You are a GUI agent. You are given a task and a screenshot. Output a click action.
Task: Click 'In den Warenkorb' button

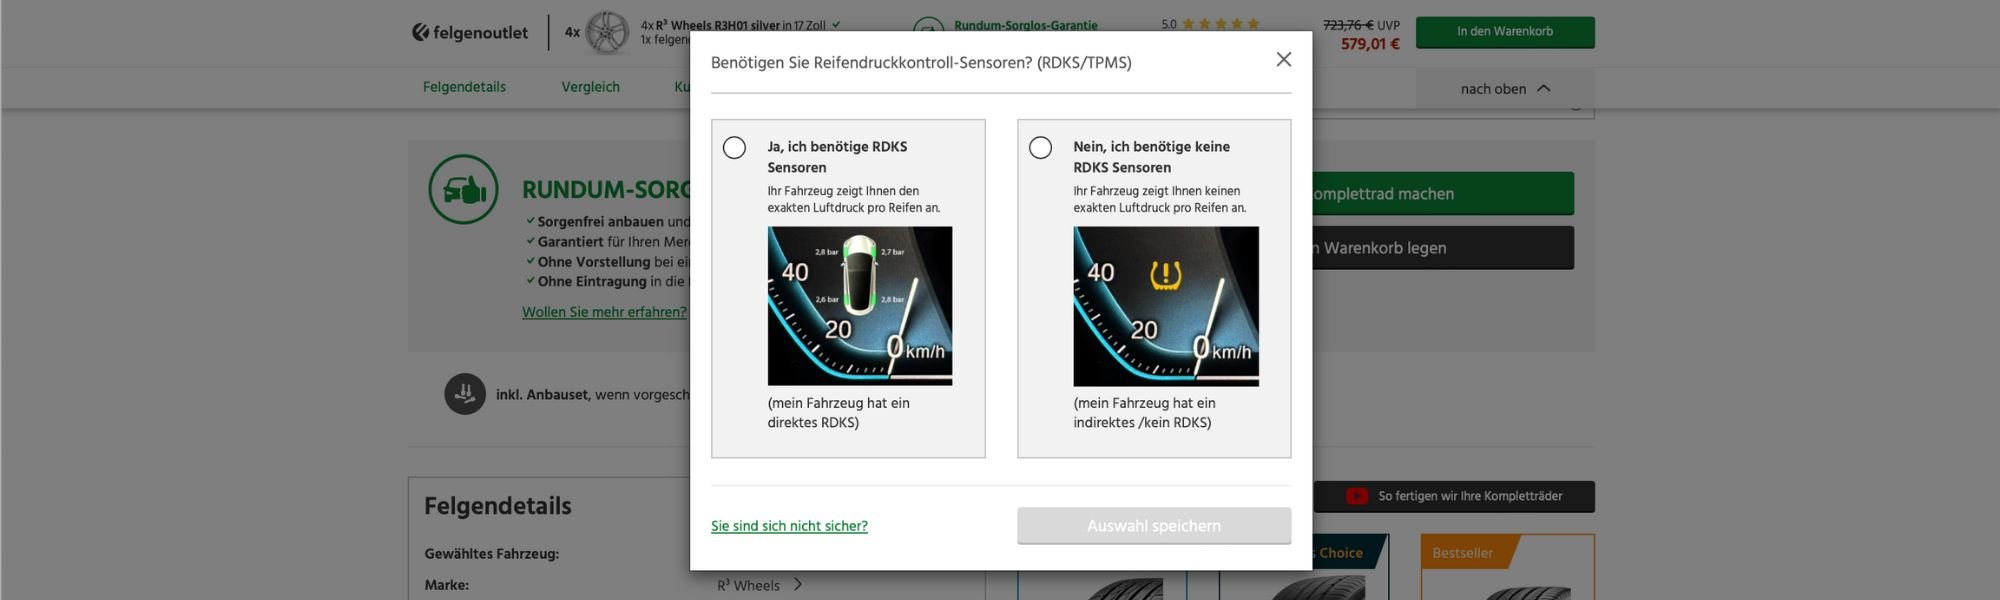tap(1504, 32)
